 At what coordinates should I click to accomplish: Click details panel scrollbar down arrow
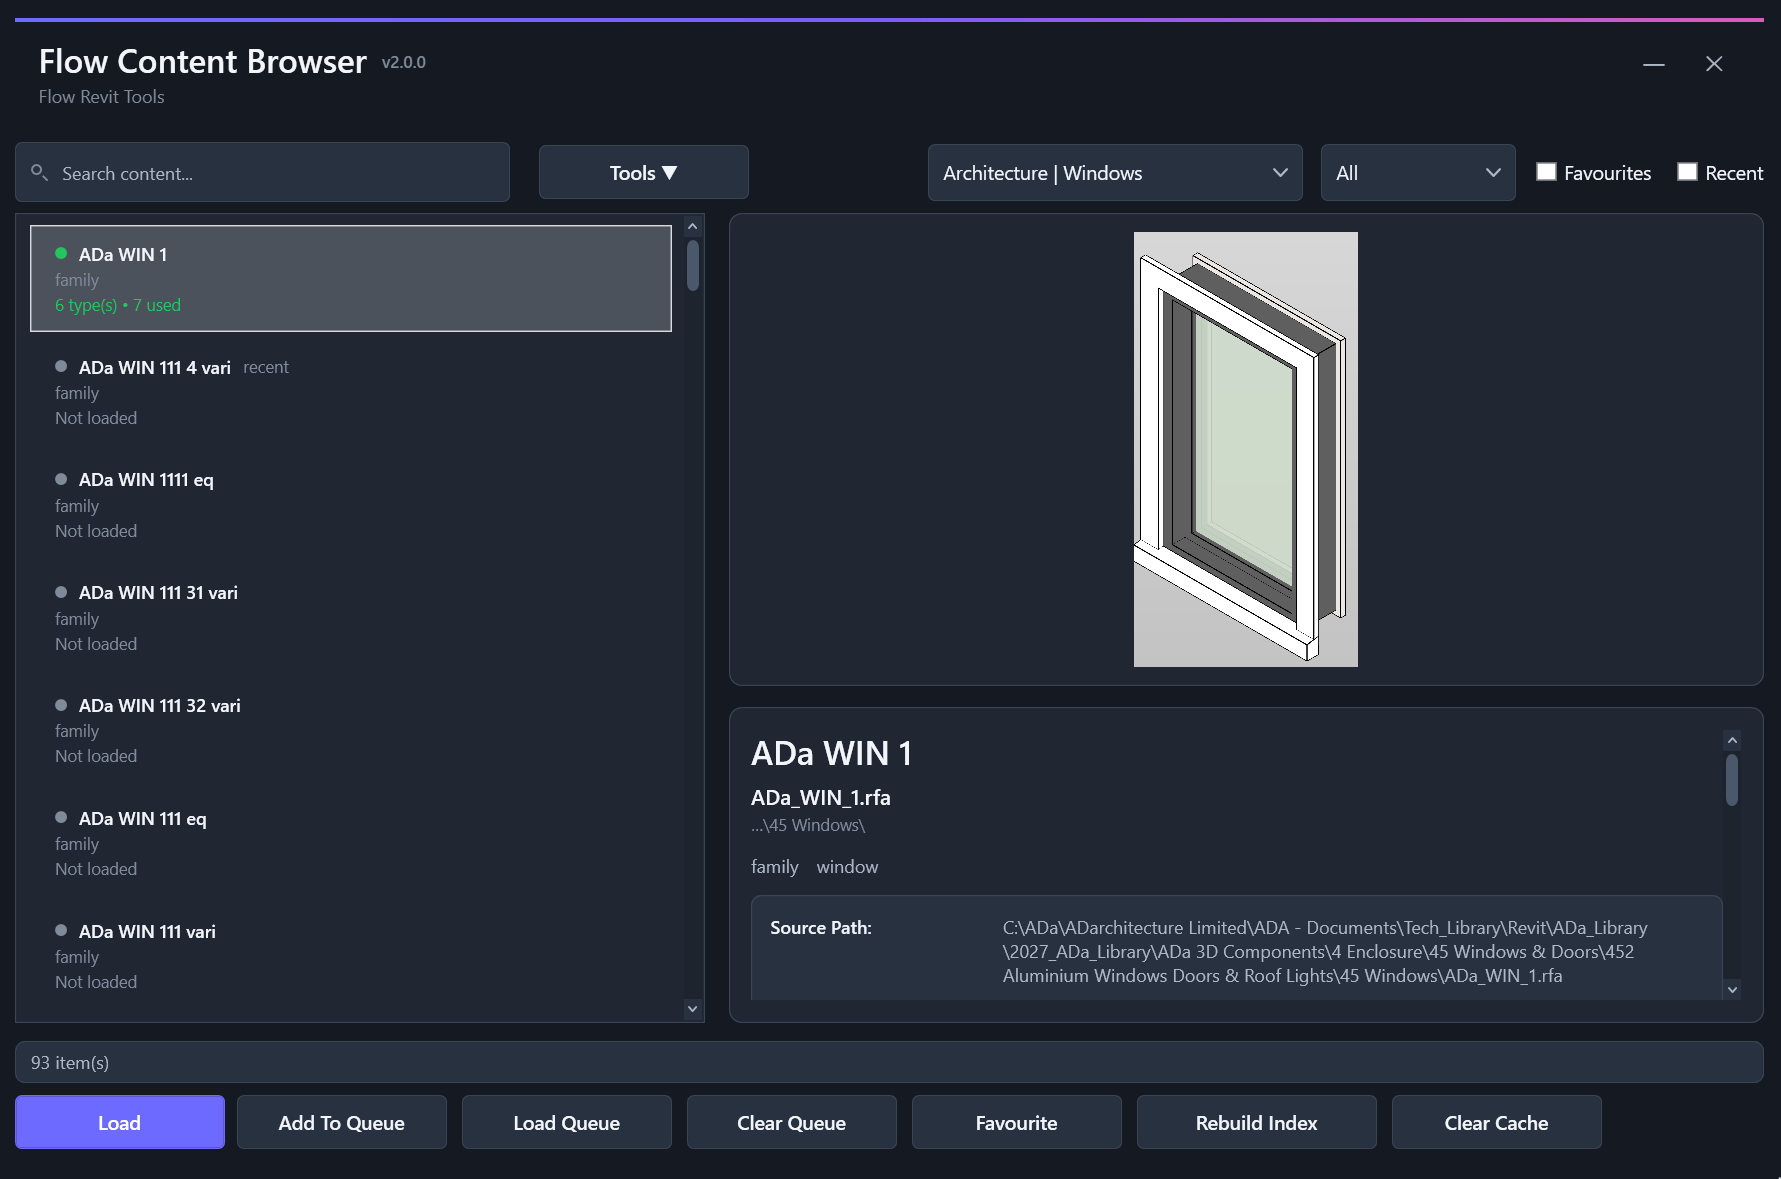[x=1732, y=989]
